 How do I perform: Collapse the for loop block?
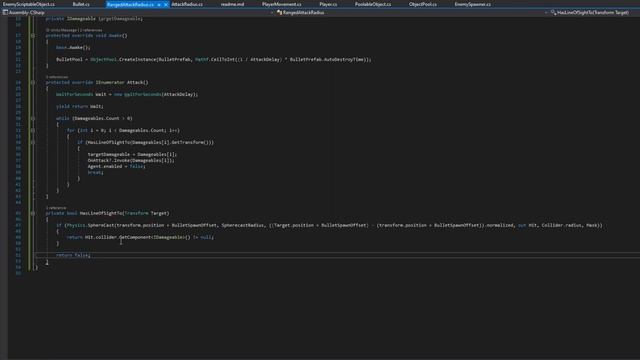(33, 131)
